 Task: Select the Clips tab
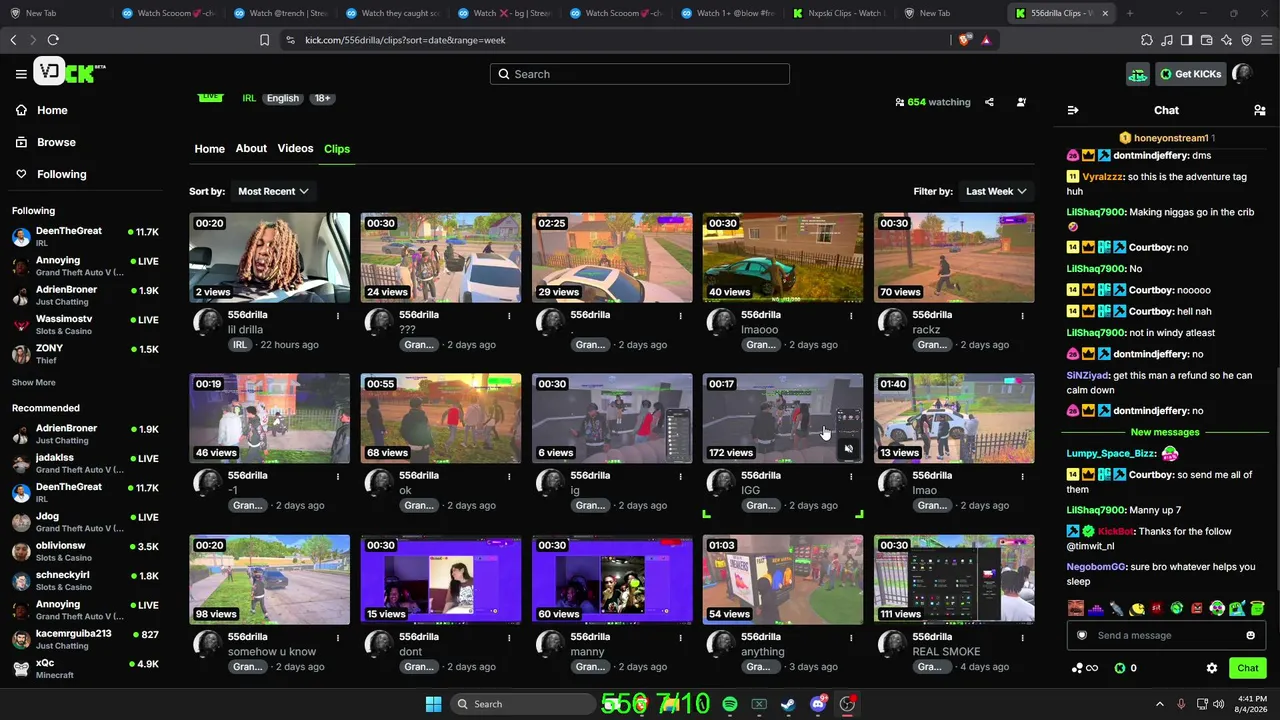[x=337, y=149]
